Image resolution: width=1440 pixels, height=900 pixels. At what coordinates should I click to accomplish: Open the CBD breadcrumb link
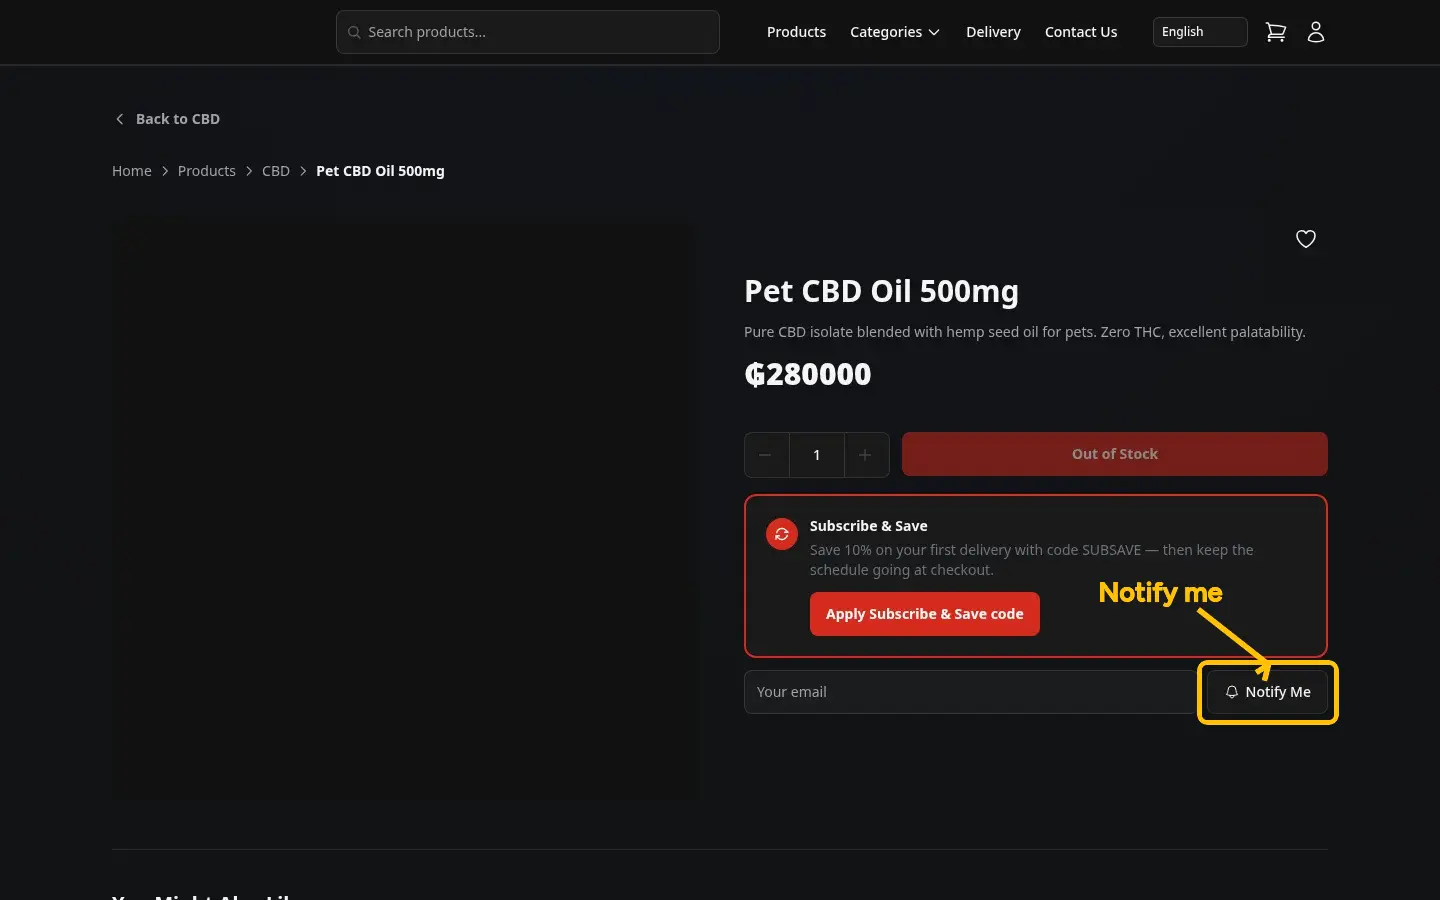(x=276, y=171)
